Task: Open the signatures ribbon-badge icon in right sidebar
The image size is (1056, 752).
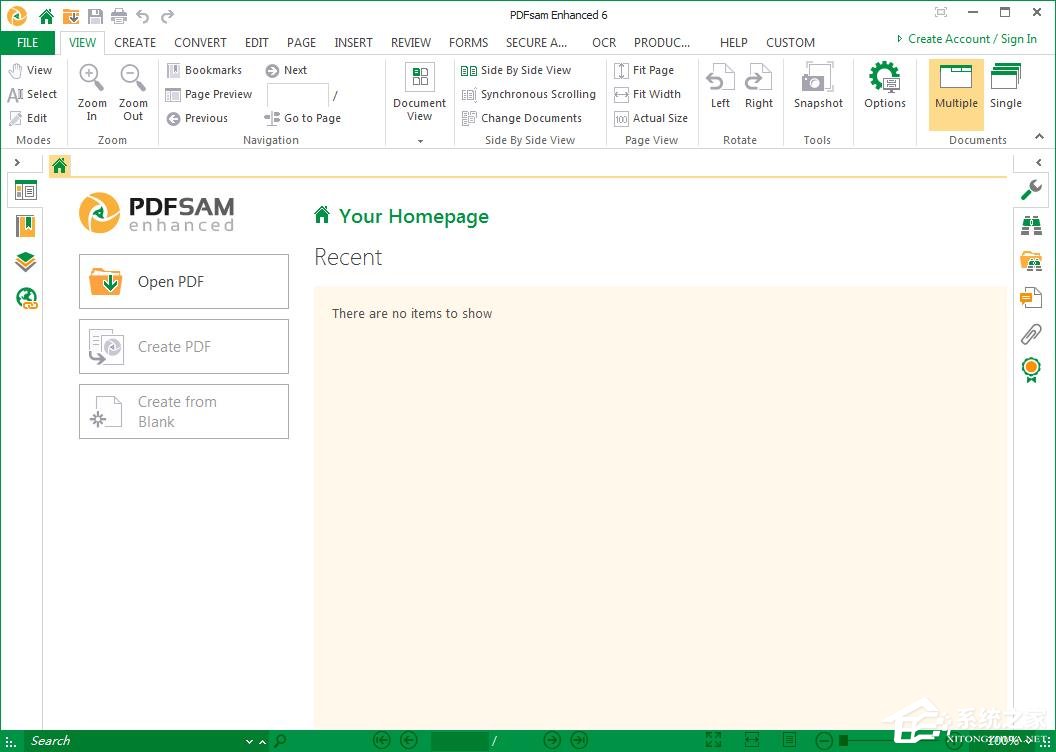Action: [1031, 370]
